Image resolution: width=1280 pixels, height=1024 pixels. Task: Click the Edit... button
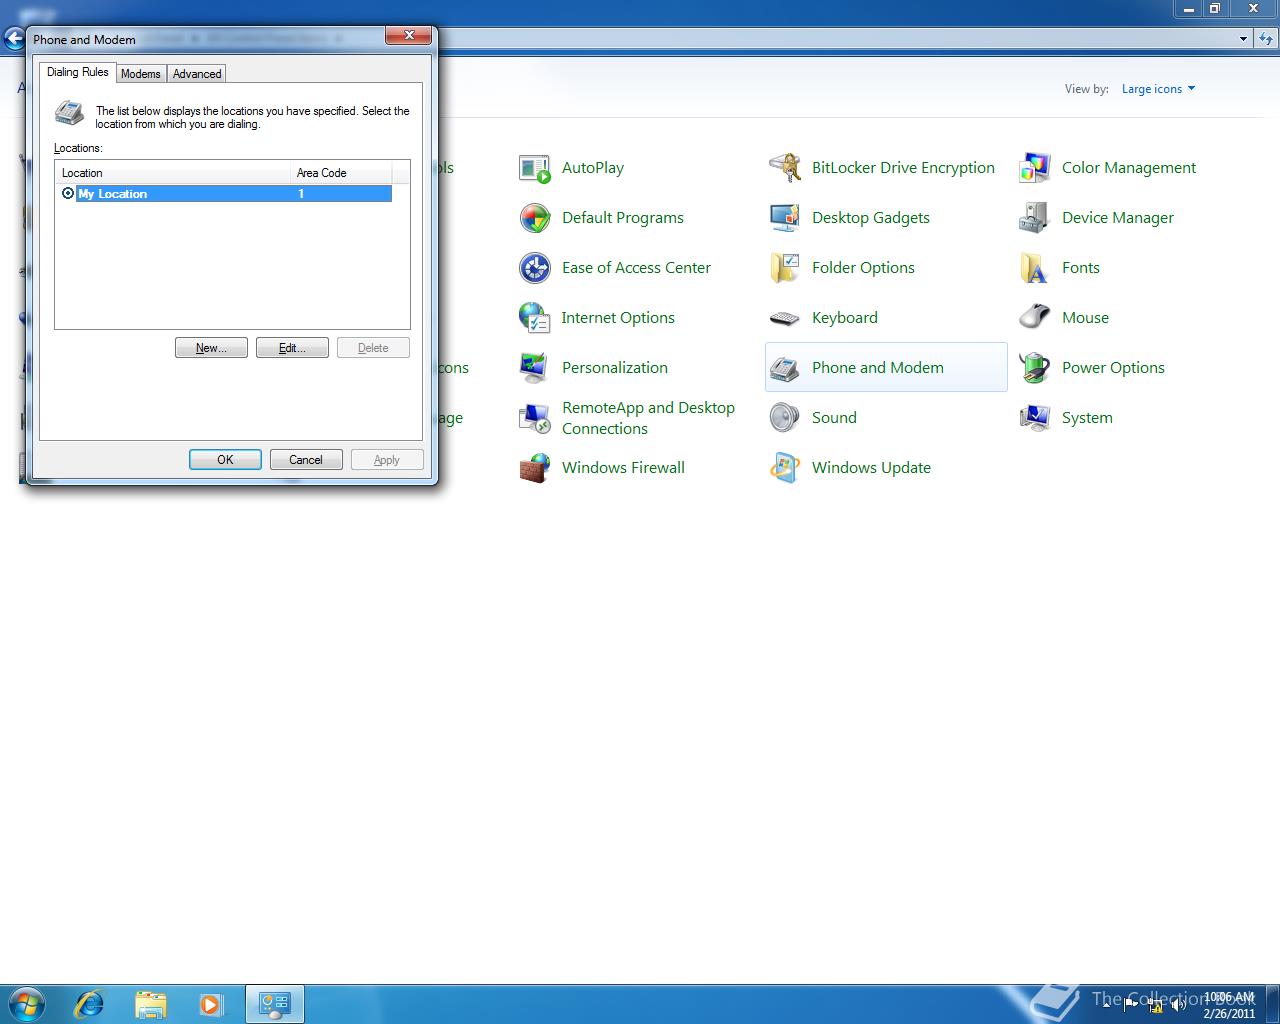click(x=292, y=348)
